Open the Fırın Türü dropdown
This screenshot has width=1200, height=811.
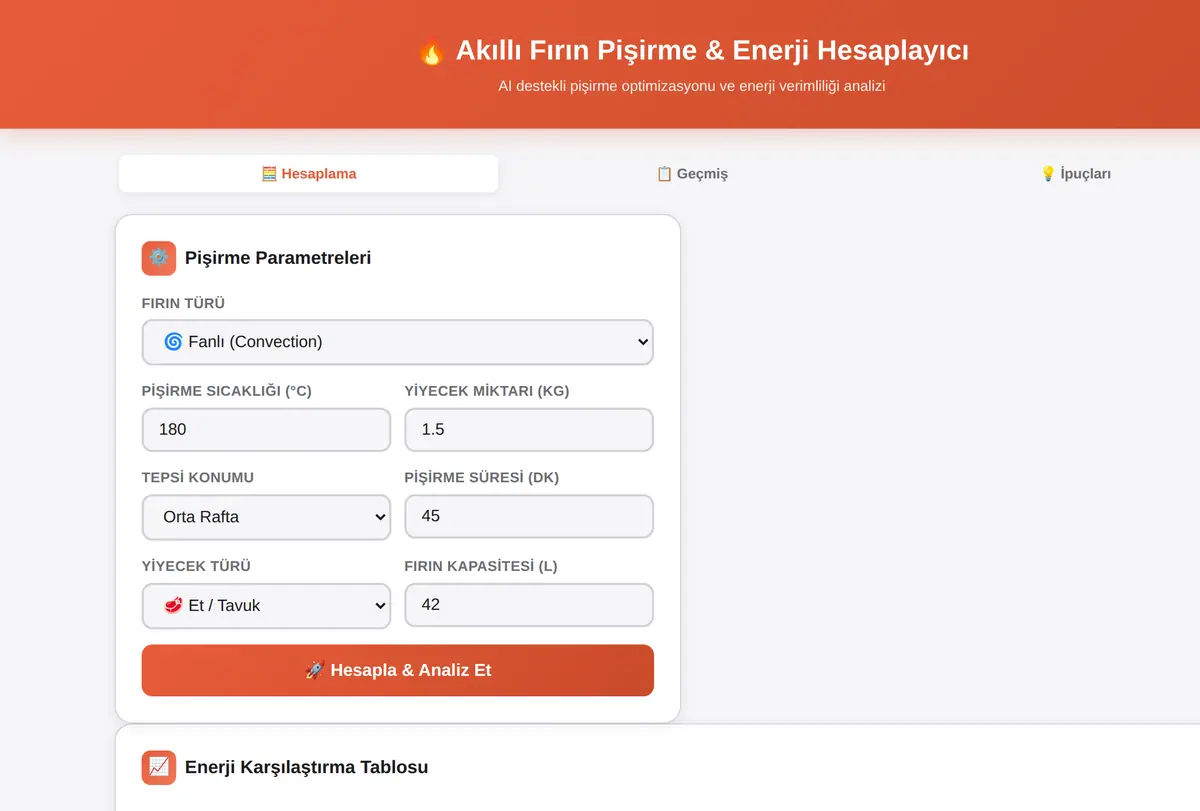click(x=398, y=342)
